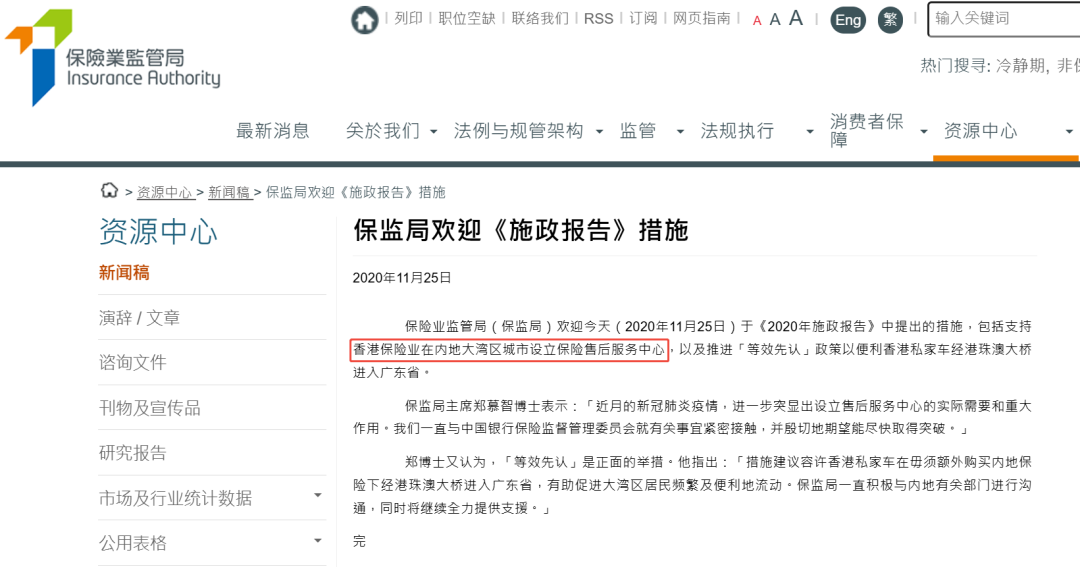
Task: Open the 关於我们 menu item
Action: [x=383, y=130]
